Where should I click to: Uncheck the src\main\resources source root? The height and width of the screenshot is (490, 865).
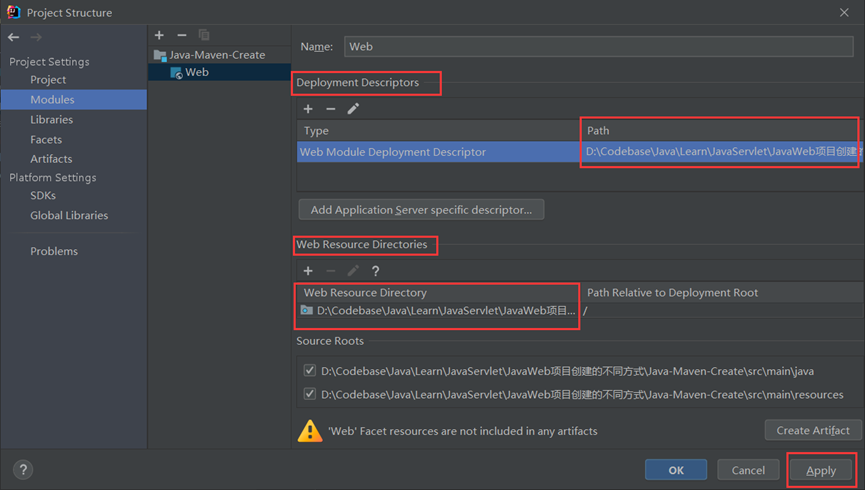[x=309, y=394]
